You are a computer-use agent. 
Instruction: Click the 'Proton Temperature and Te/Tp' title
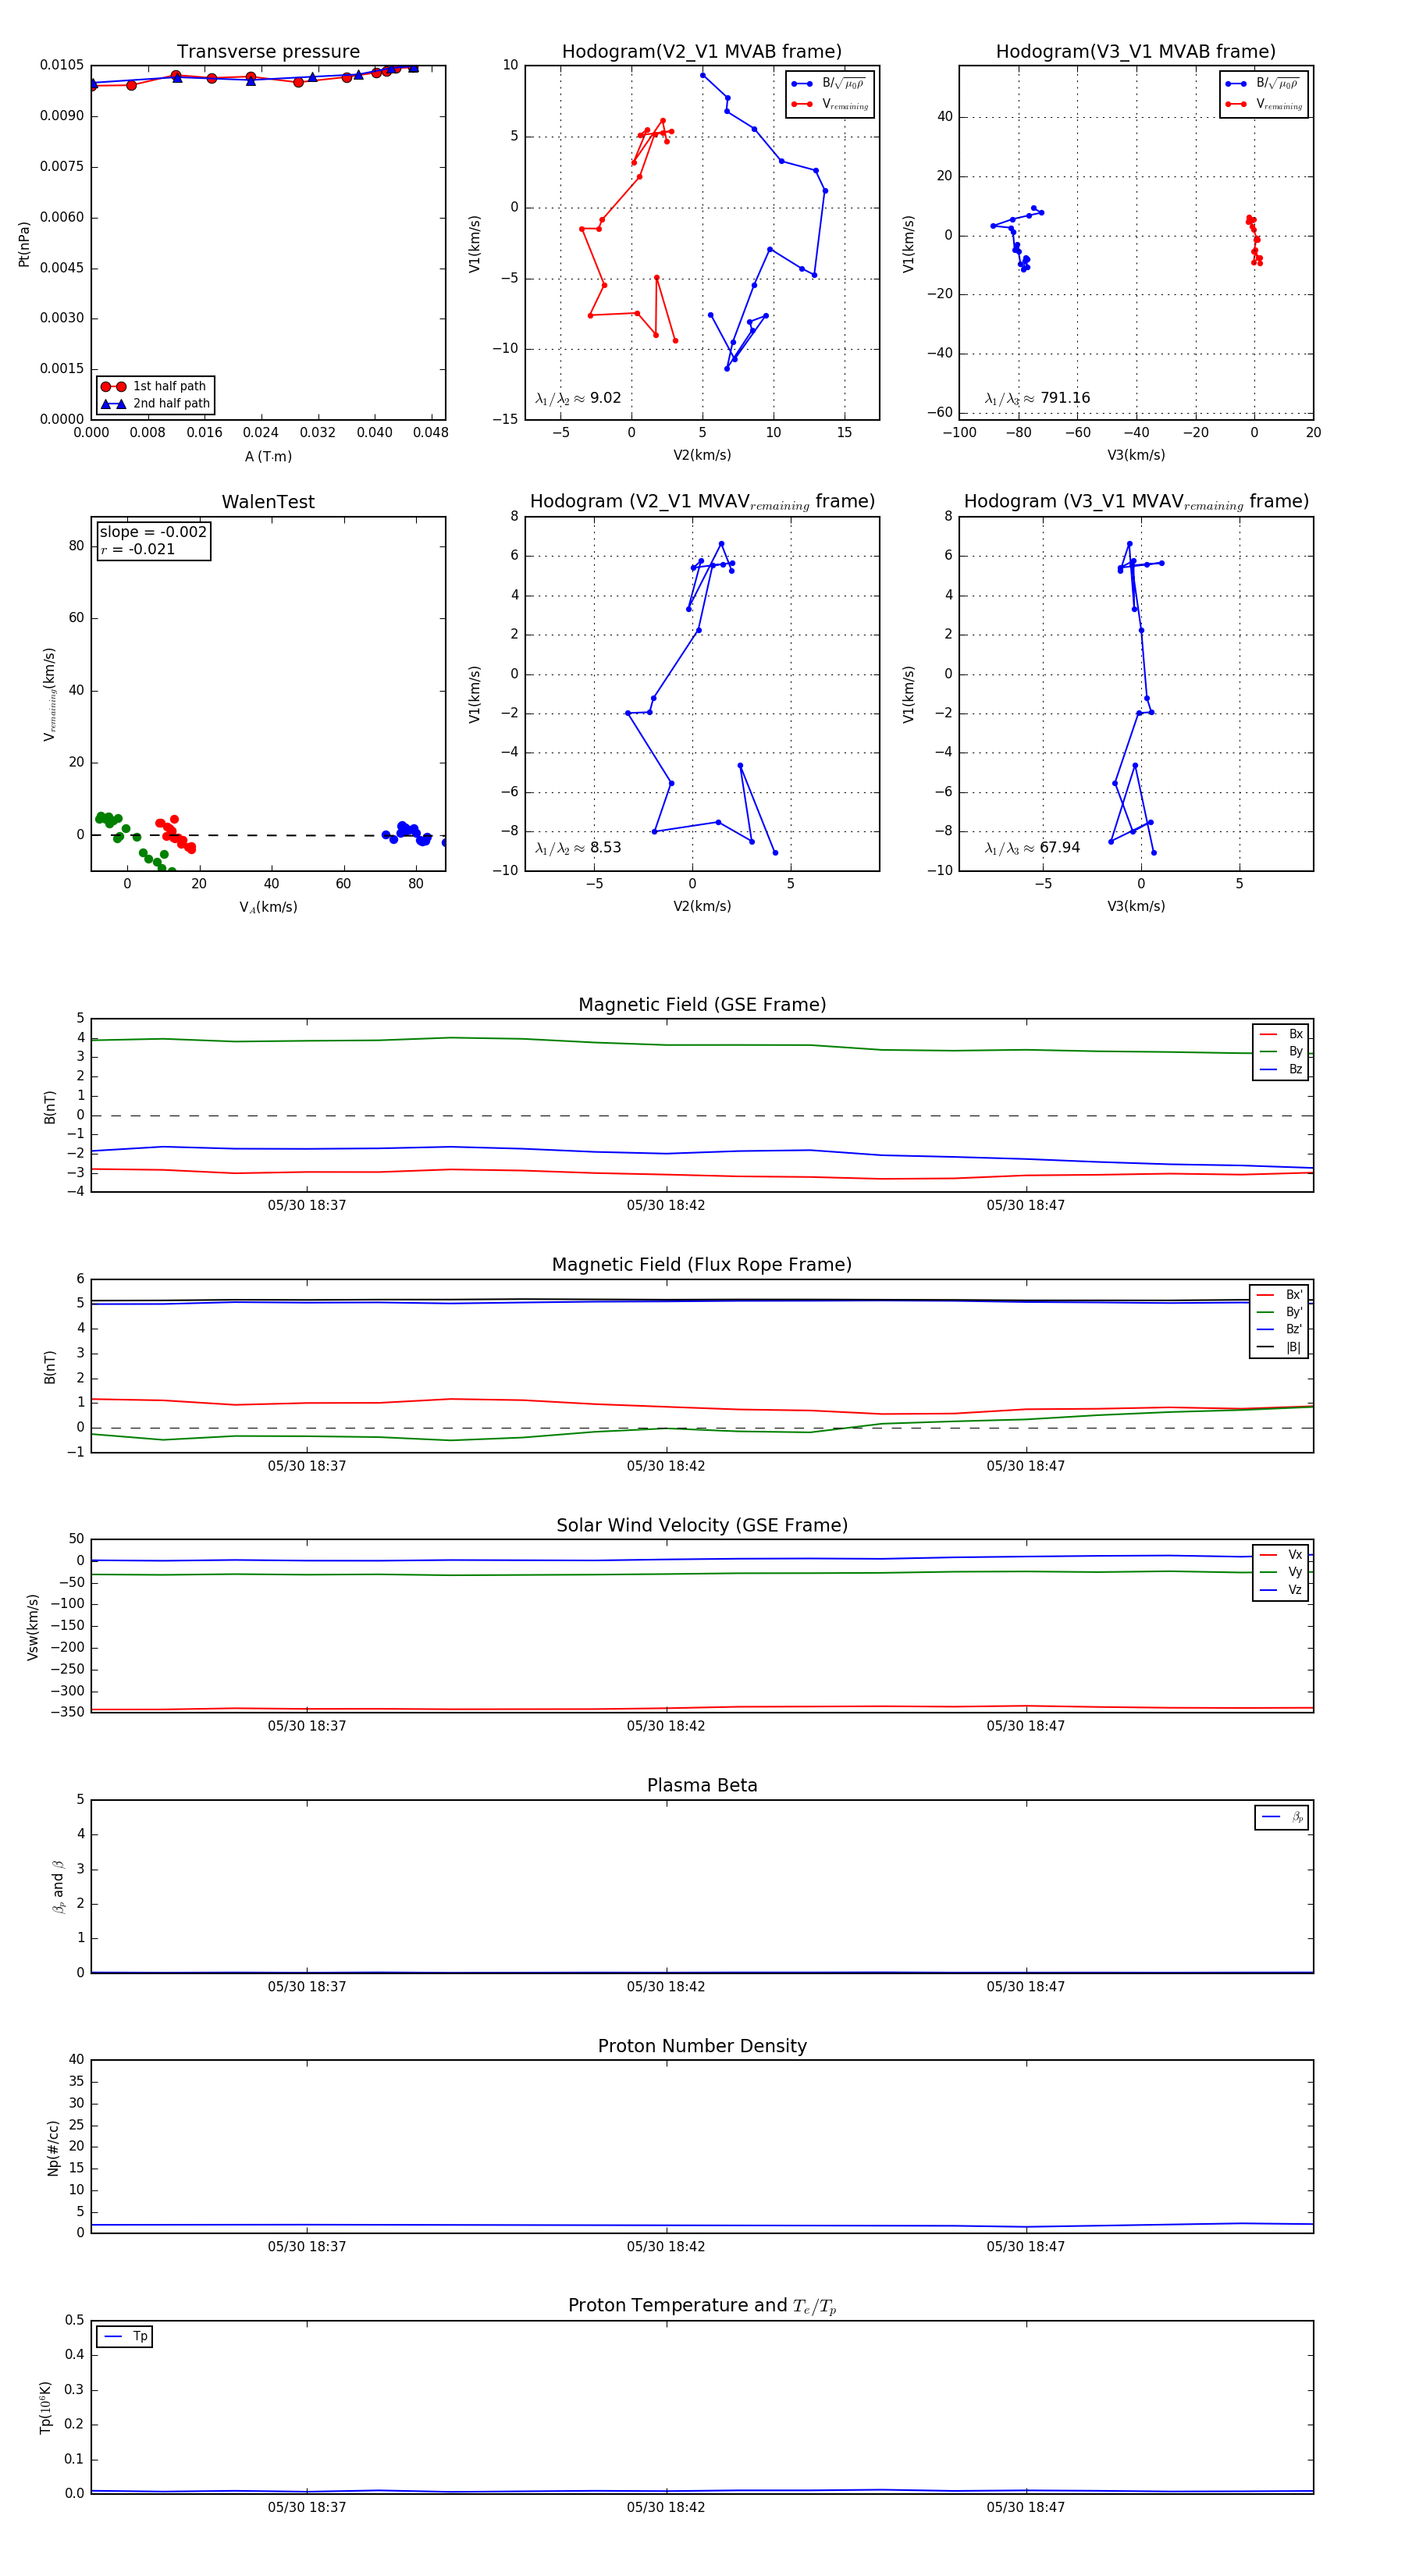(702, 2306)
